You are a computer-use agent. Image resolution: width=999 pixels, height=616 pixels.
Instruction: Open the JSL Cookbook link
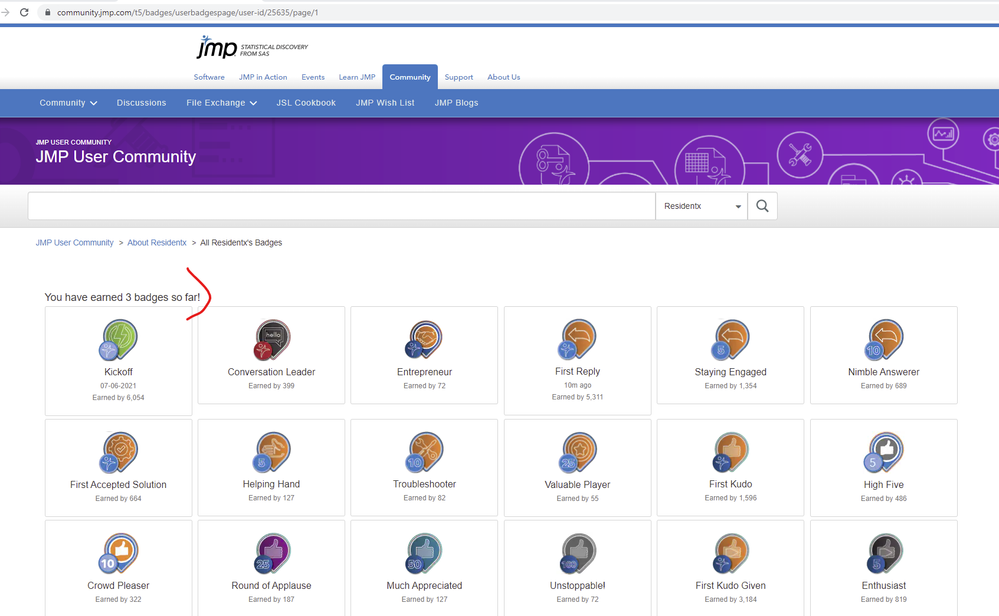(306, 103)
